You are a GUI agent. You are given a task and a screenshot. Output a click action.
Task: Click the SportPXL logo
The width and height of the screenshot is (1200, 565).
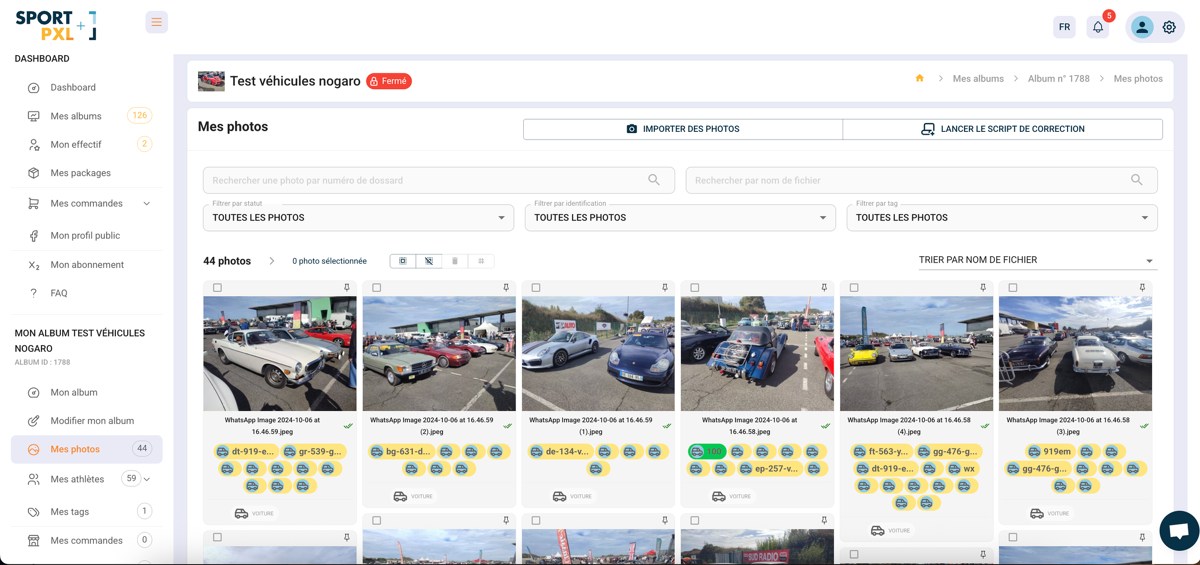(x=56, y=24)
